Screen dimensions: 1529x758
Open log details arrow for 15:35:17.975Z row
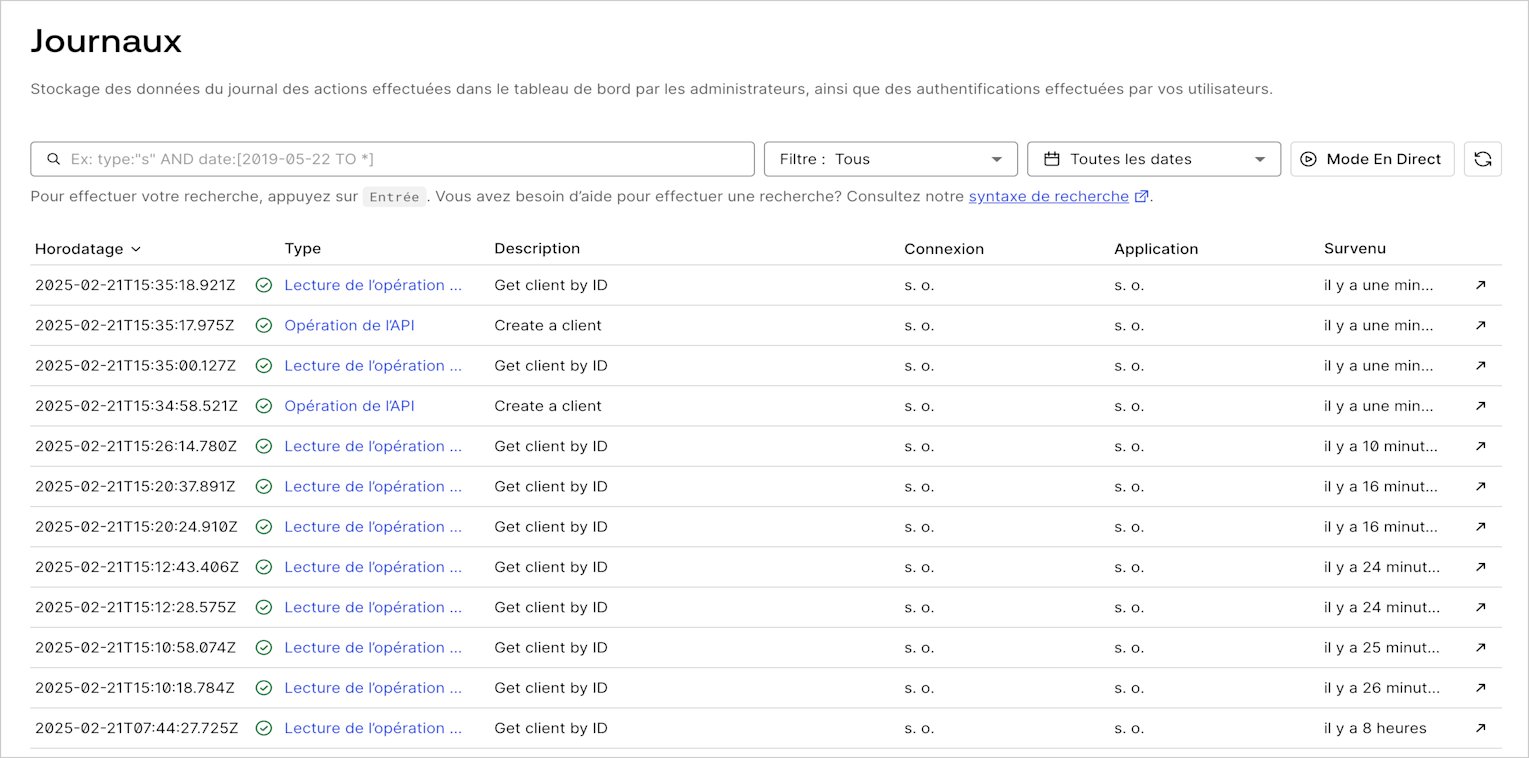coord(1481,325)
